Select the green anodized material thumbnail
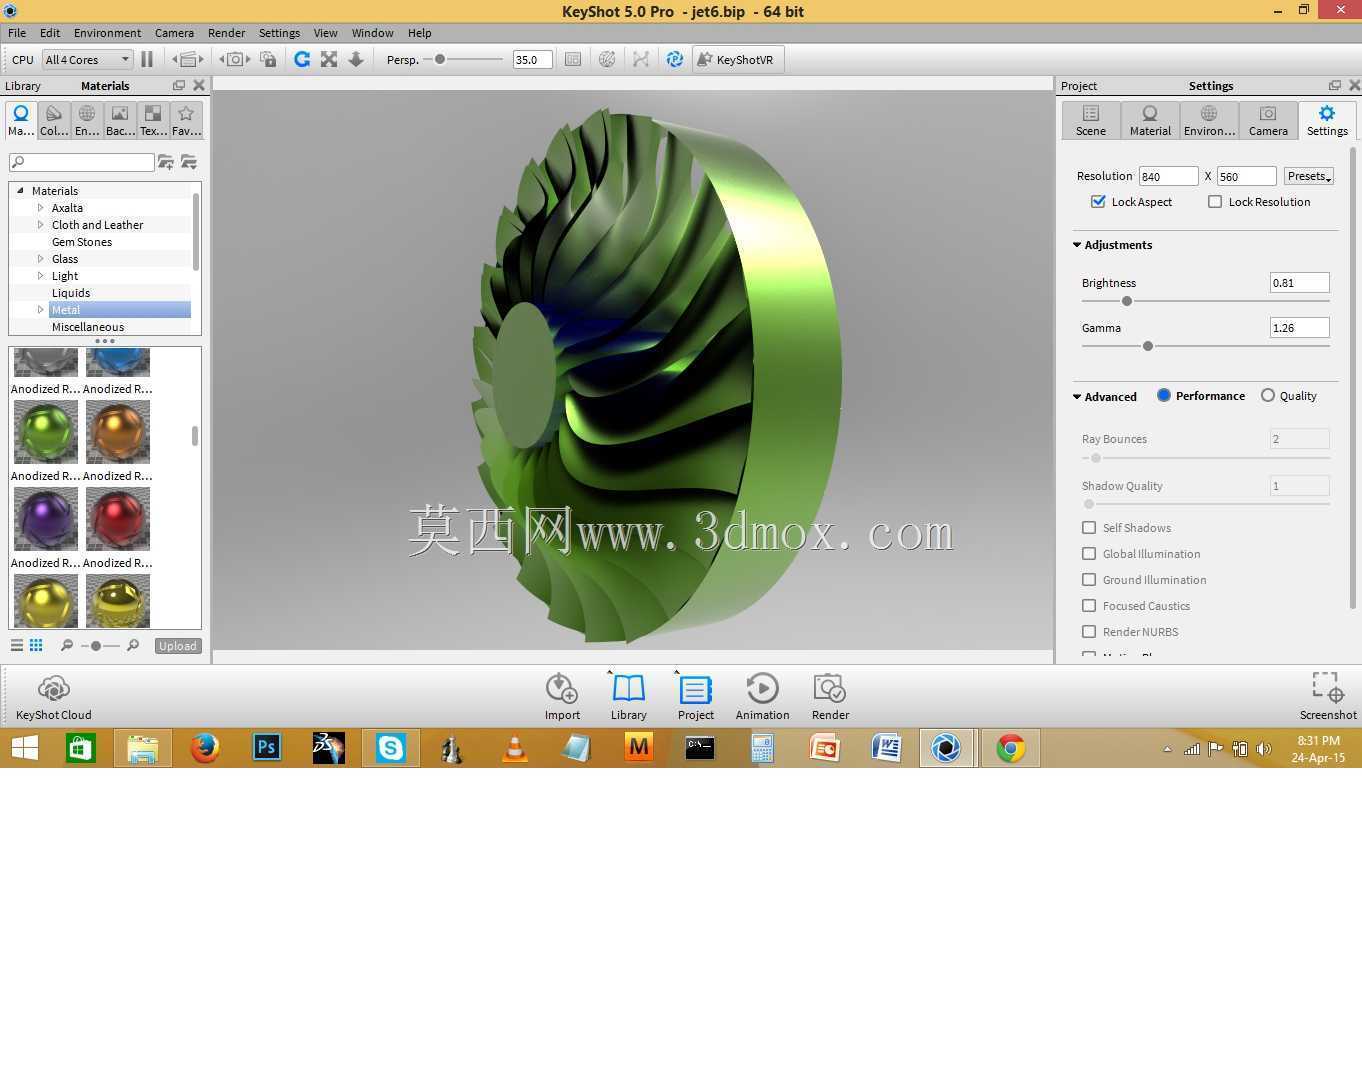The width and height of the screenshot is (1362, 1065). [46, 432]
